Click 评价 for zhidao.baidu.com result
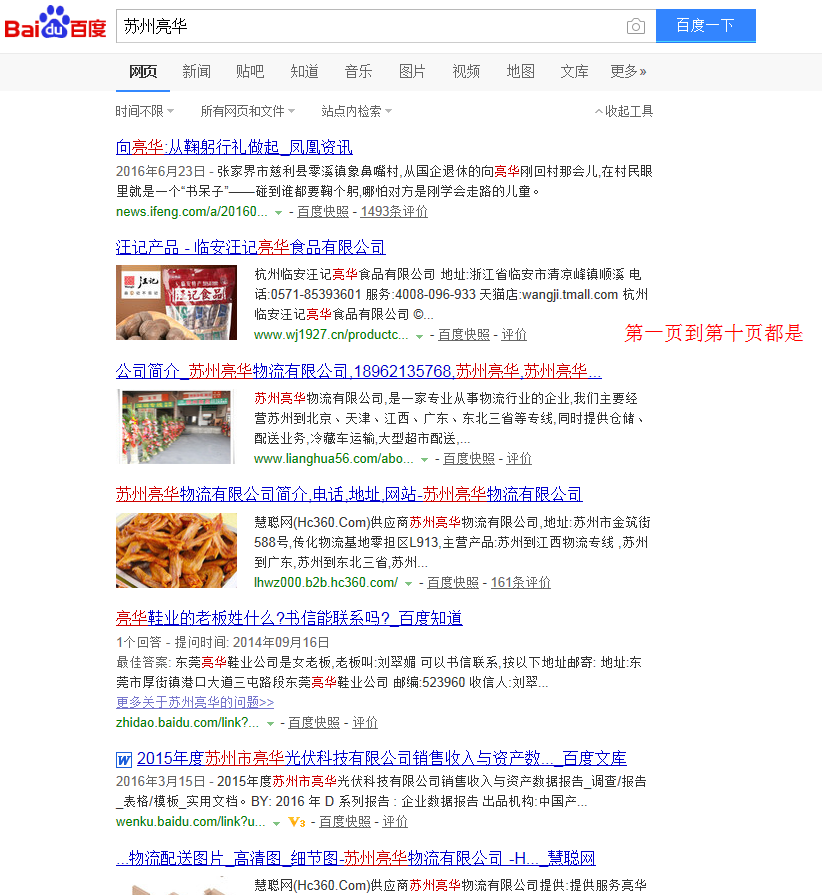Screen dimensions: 822x895 (365, 723)
